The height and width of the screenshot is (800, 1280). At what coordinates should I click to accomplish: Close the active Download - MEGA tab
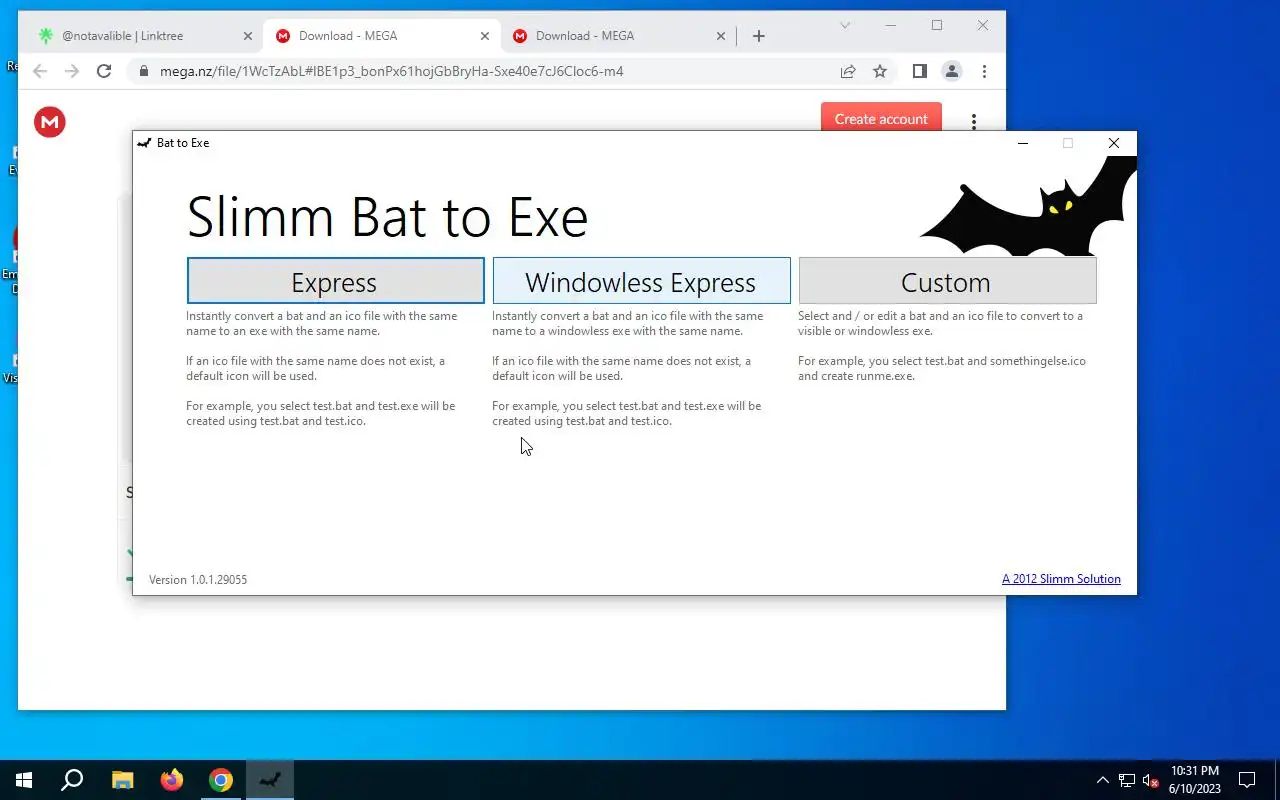(485, 36)
